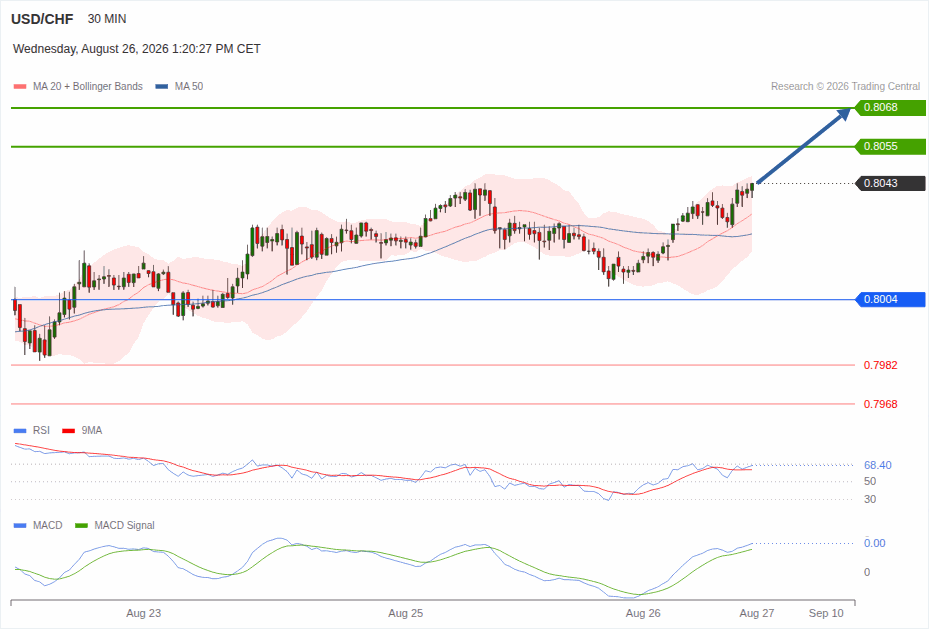Click the 0.8043 current price tag
Image resolution: width=929 pixels, height=629 pixels.
[x=890, y=184]
